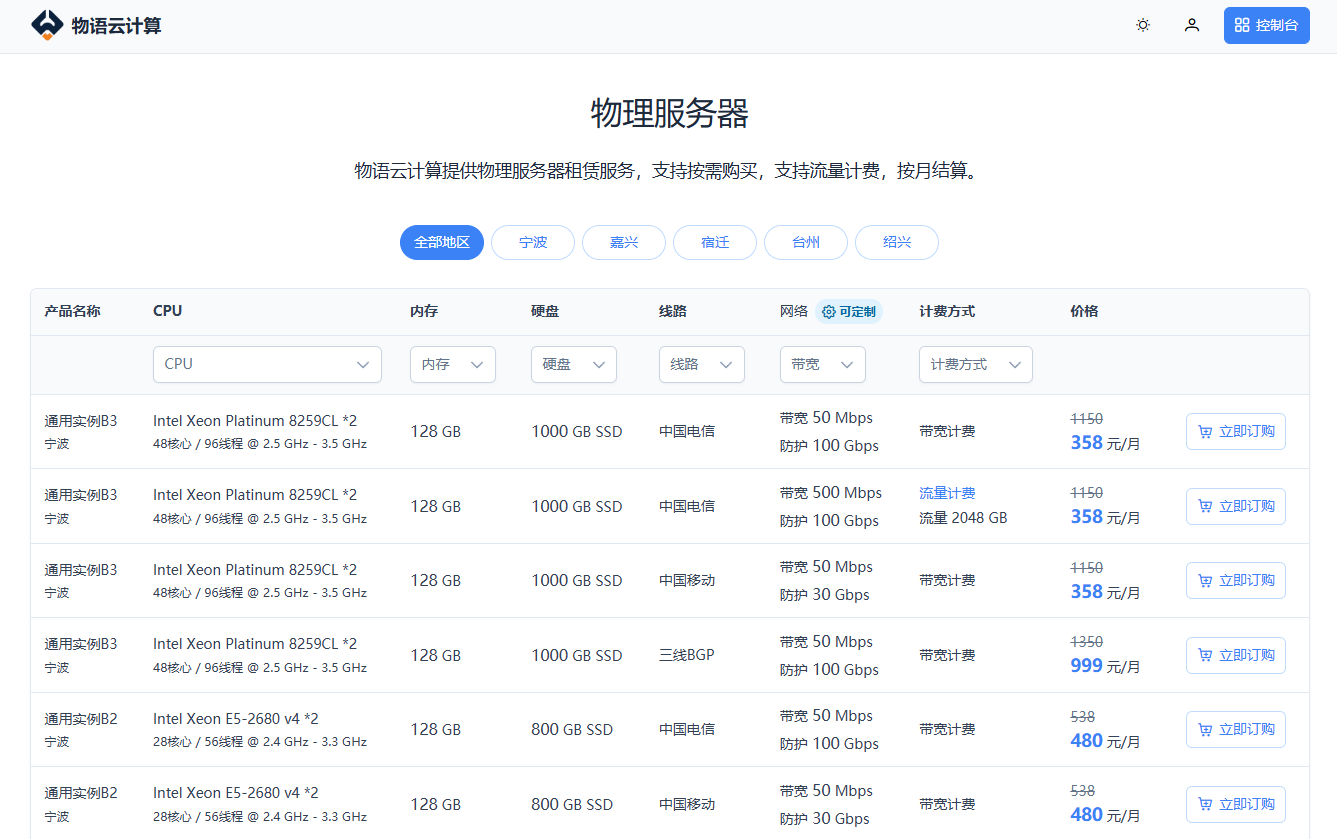This screenshot has width=1337, height=839.
Task: Click the 可定制 gear badge
Action: [849, 312]
